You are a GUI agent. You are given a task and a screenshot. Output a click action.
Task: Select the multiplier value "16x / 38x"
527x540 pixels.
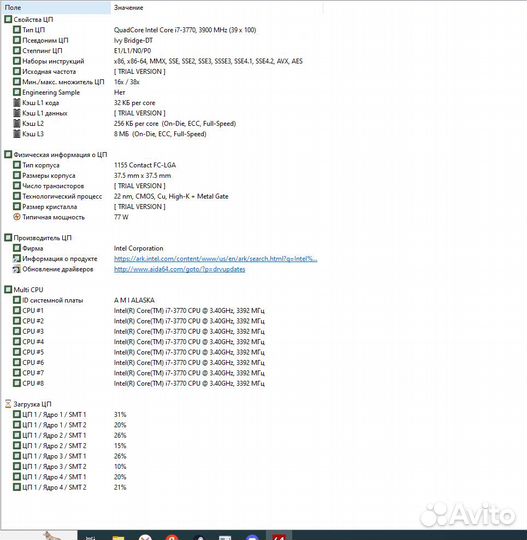click(x=126, y=82)
